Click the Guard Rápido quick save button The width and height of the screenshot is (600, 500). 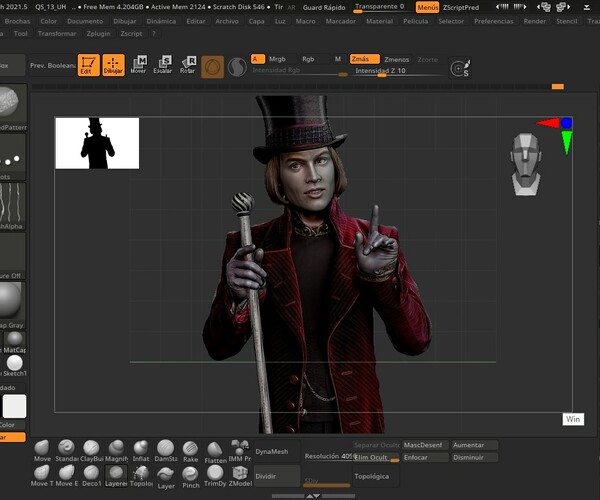324,7
